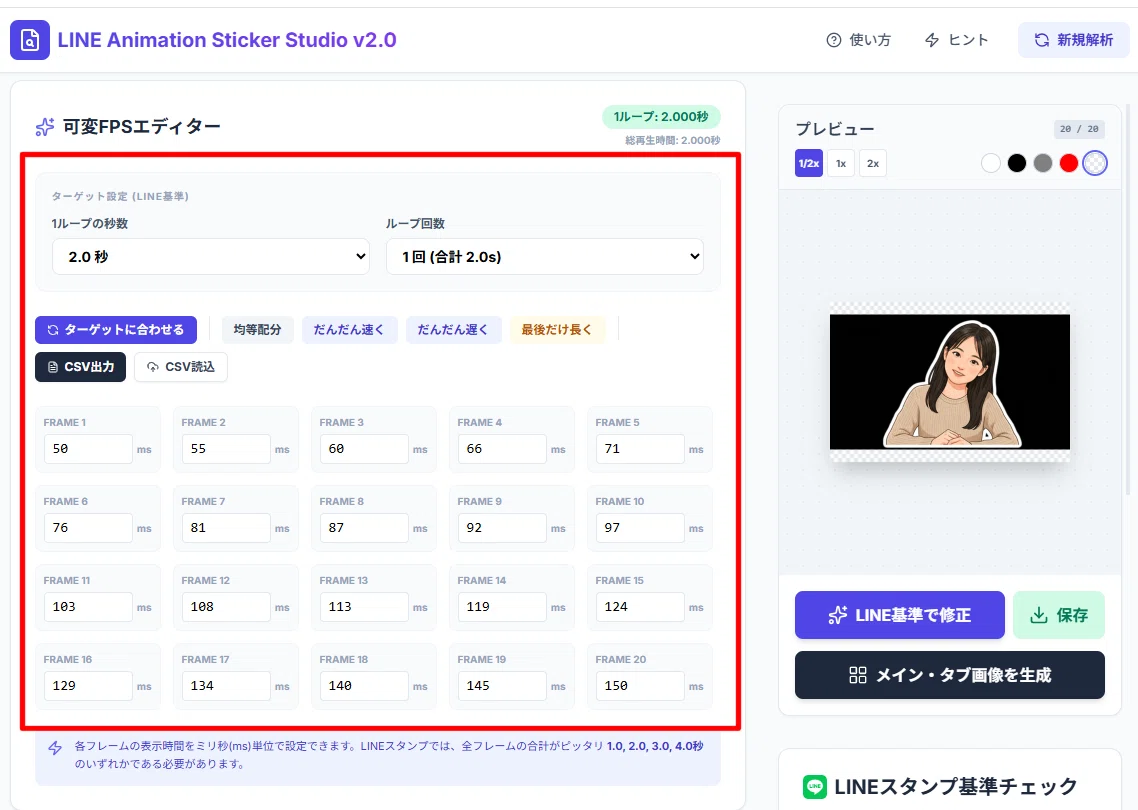Click the FRAME 8 duration field
This screenshot has height=810, width=1138.
click(364, 528)
